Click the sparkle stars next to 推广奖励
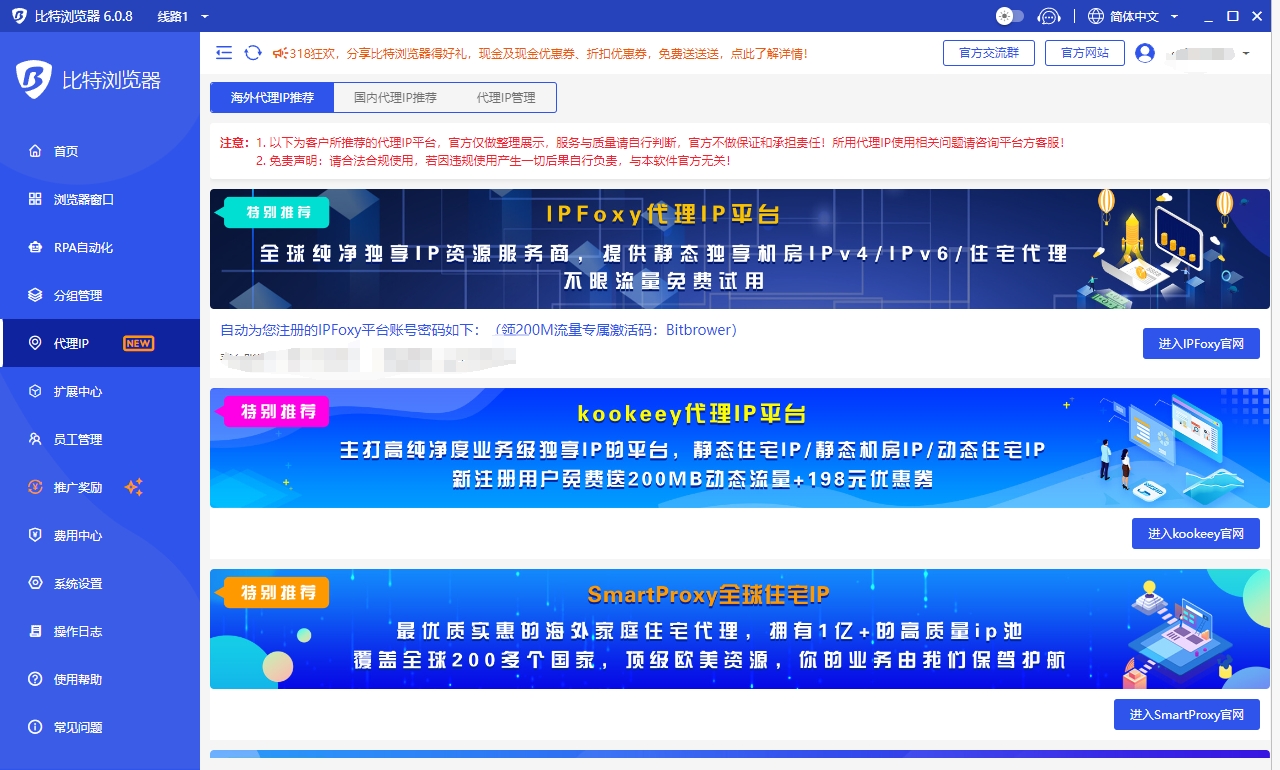Image resolution: width=1280 pixels, height=770 pixels. pos(134,487)
